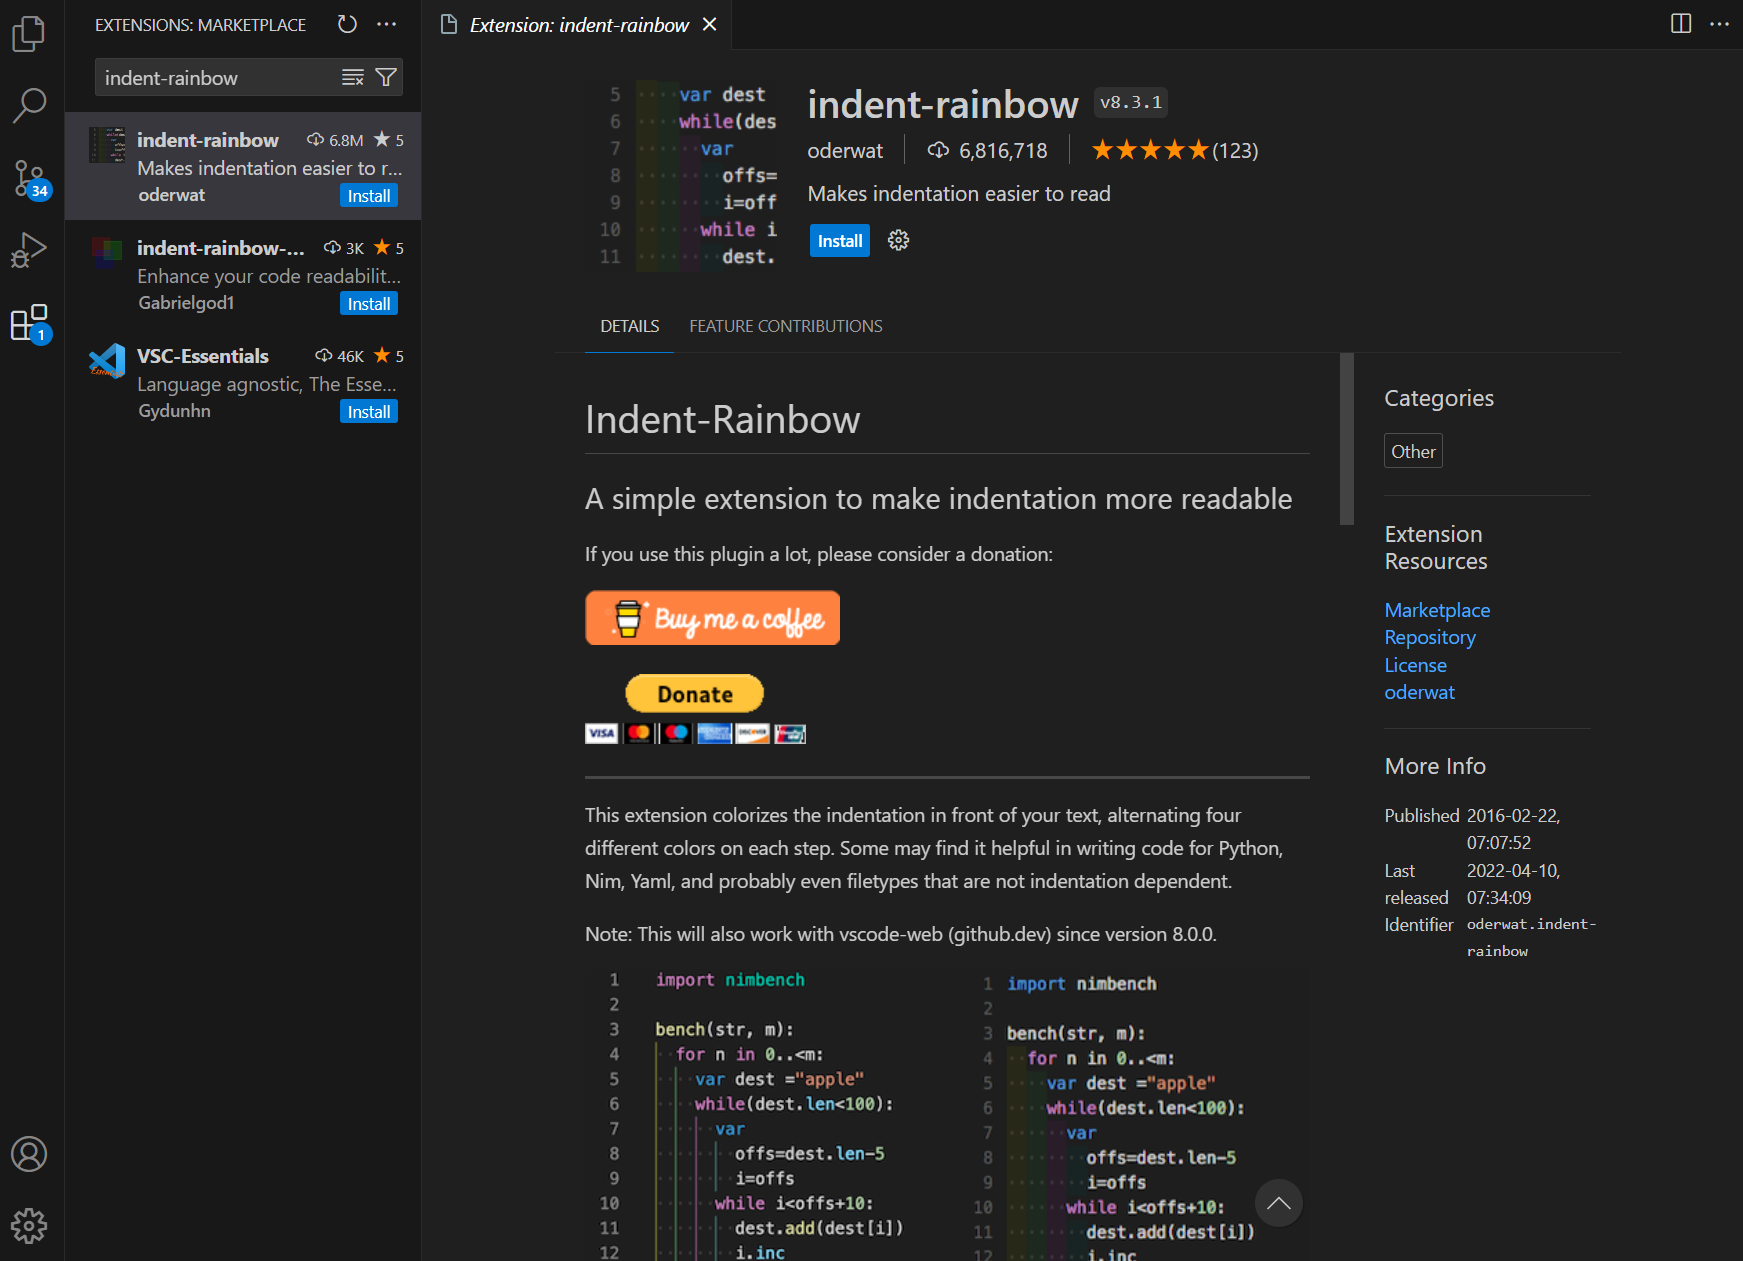Viewport: 1743px width, 1261px height.
Task: Click the Buy me a coffee button
Action: pos(712,619)
